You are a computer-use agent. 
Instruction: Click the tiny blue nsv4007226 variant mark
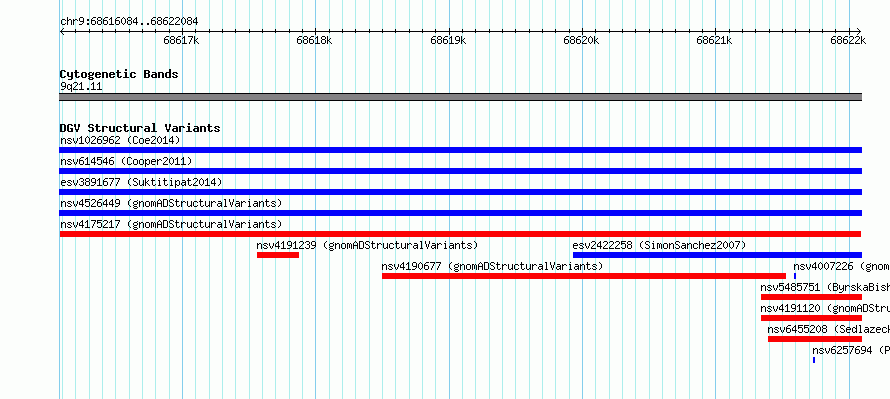795,276
